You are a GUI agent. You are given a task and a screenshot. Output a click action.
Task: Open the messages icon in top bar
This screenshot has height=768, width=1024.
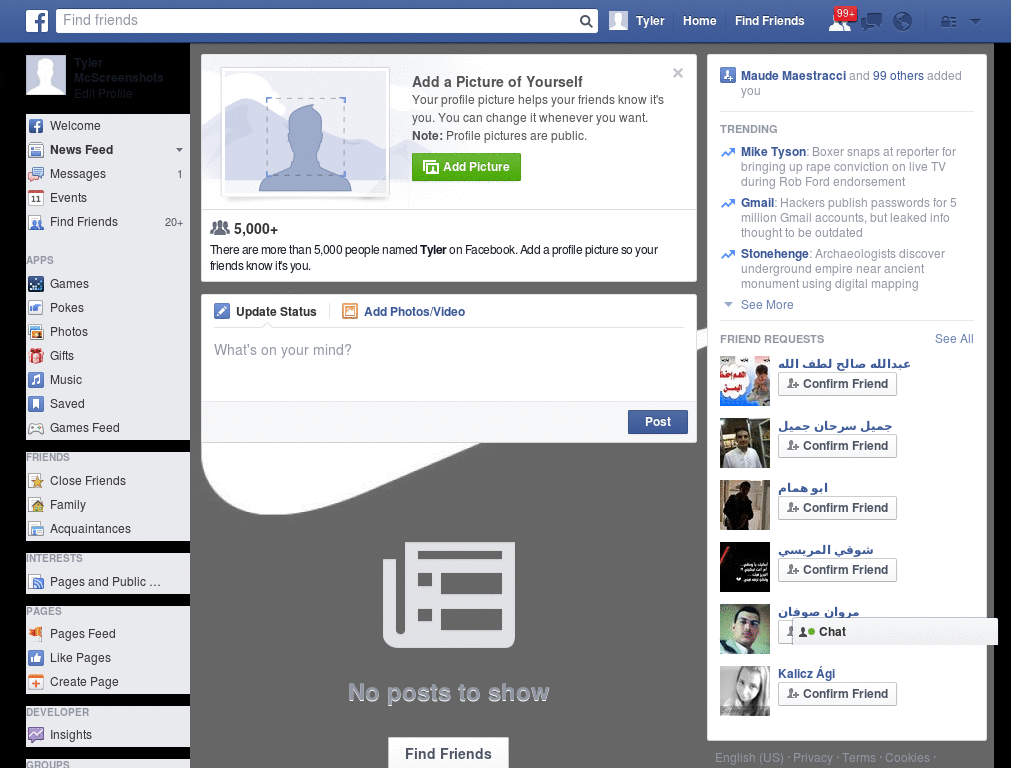point(871,22)
